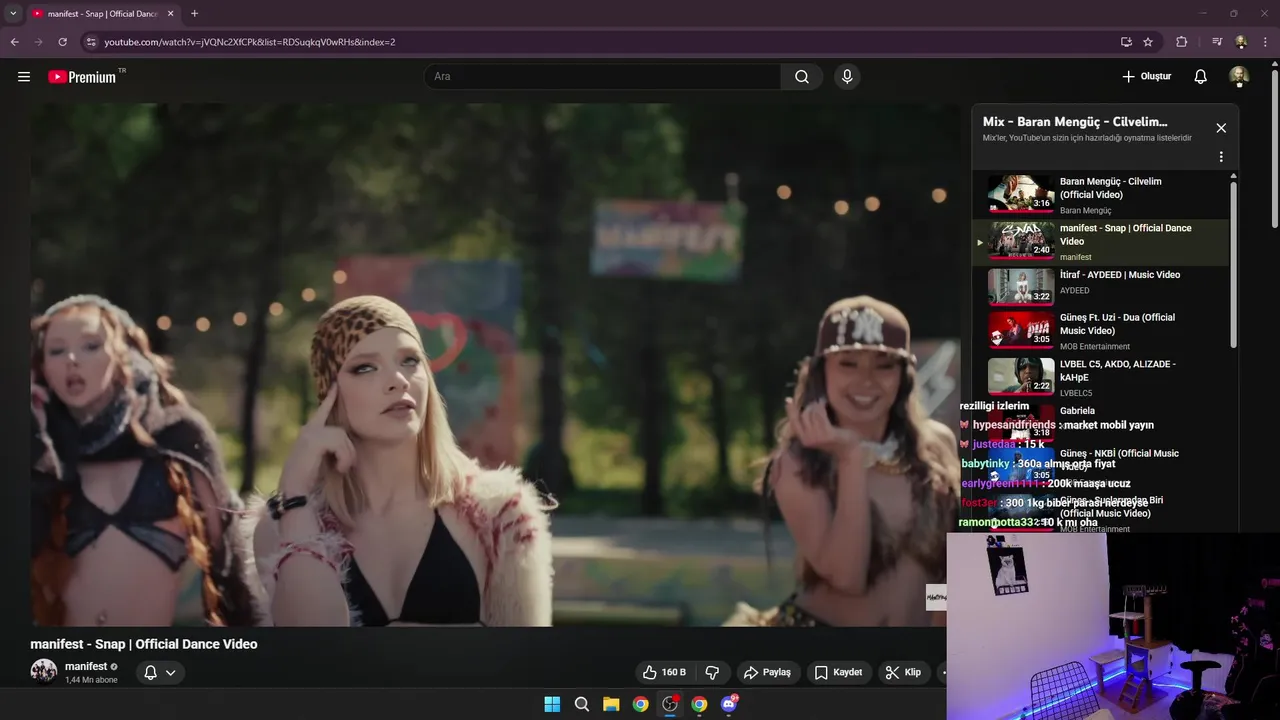
Task: Open YouTube account avatar menu
Action: 1239,77
